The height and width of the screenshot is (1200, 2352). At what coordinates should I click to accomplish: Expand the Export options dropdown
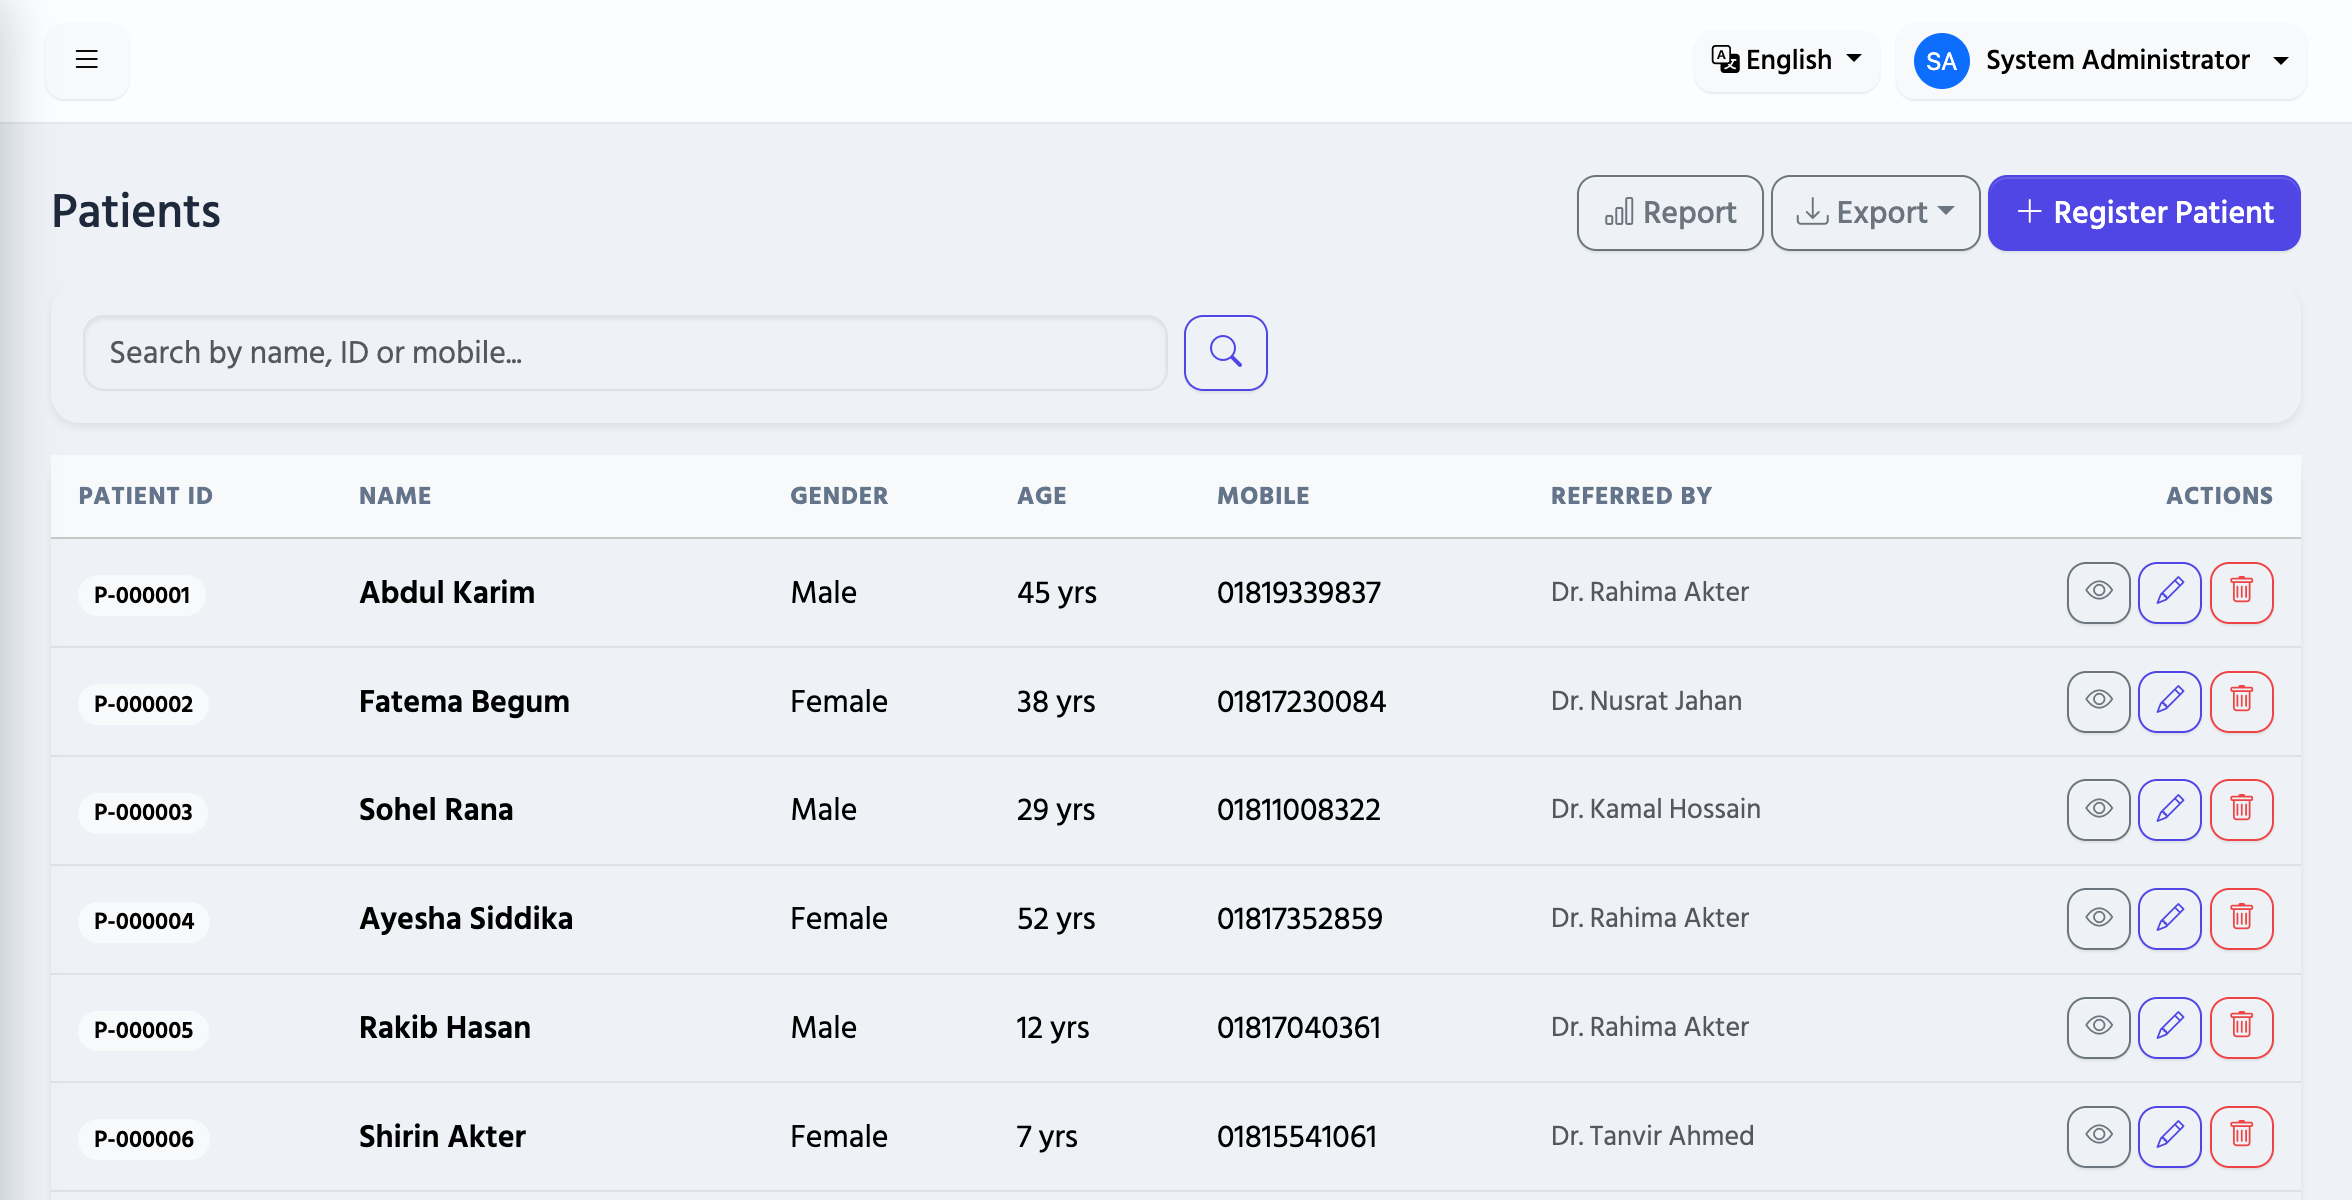pyautogui.click(x=1875, y=213)
